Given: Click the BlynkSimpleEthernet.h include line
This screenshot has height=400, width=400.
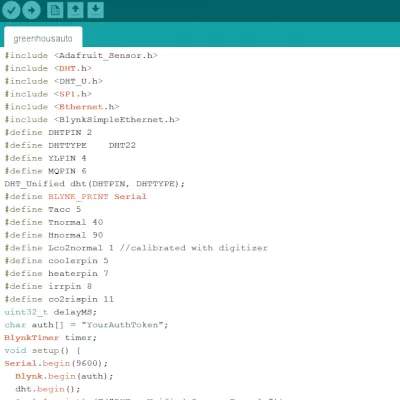Looking at the screenshot, I should (92, 120).
